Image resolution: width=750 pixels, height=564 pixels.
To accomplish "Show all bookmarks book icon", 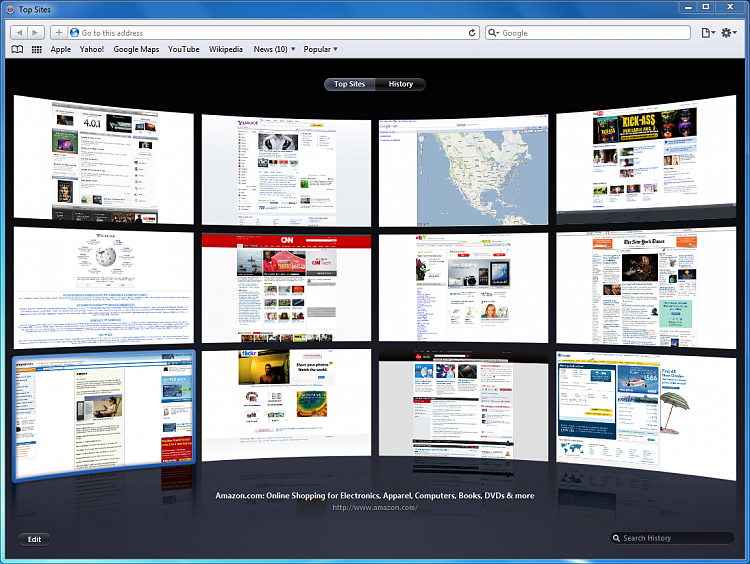I will (17, 49).
